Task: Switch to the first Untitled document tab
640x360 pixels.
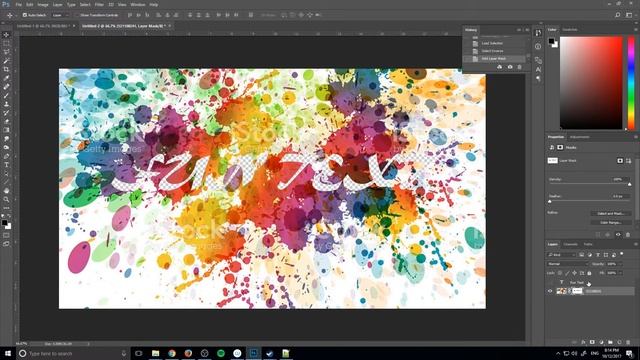Action: tap(43, 26)
